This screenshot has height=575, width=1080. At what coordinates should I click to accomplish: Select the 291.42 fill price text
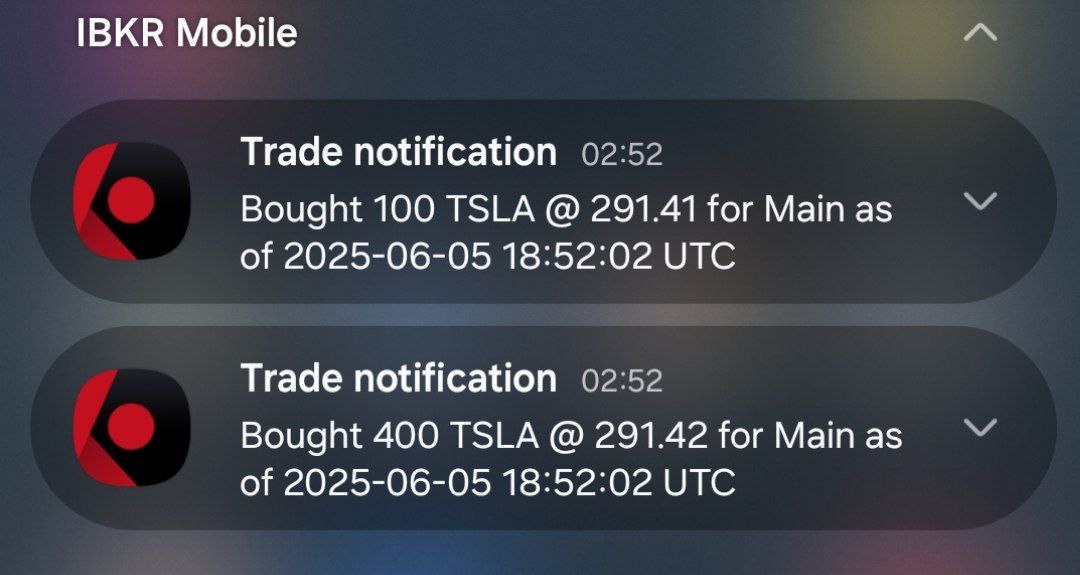pyautogui.click(x=650, y=436)
